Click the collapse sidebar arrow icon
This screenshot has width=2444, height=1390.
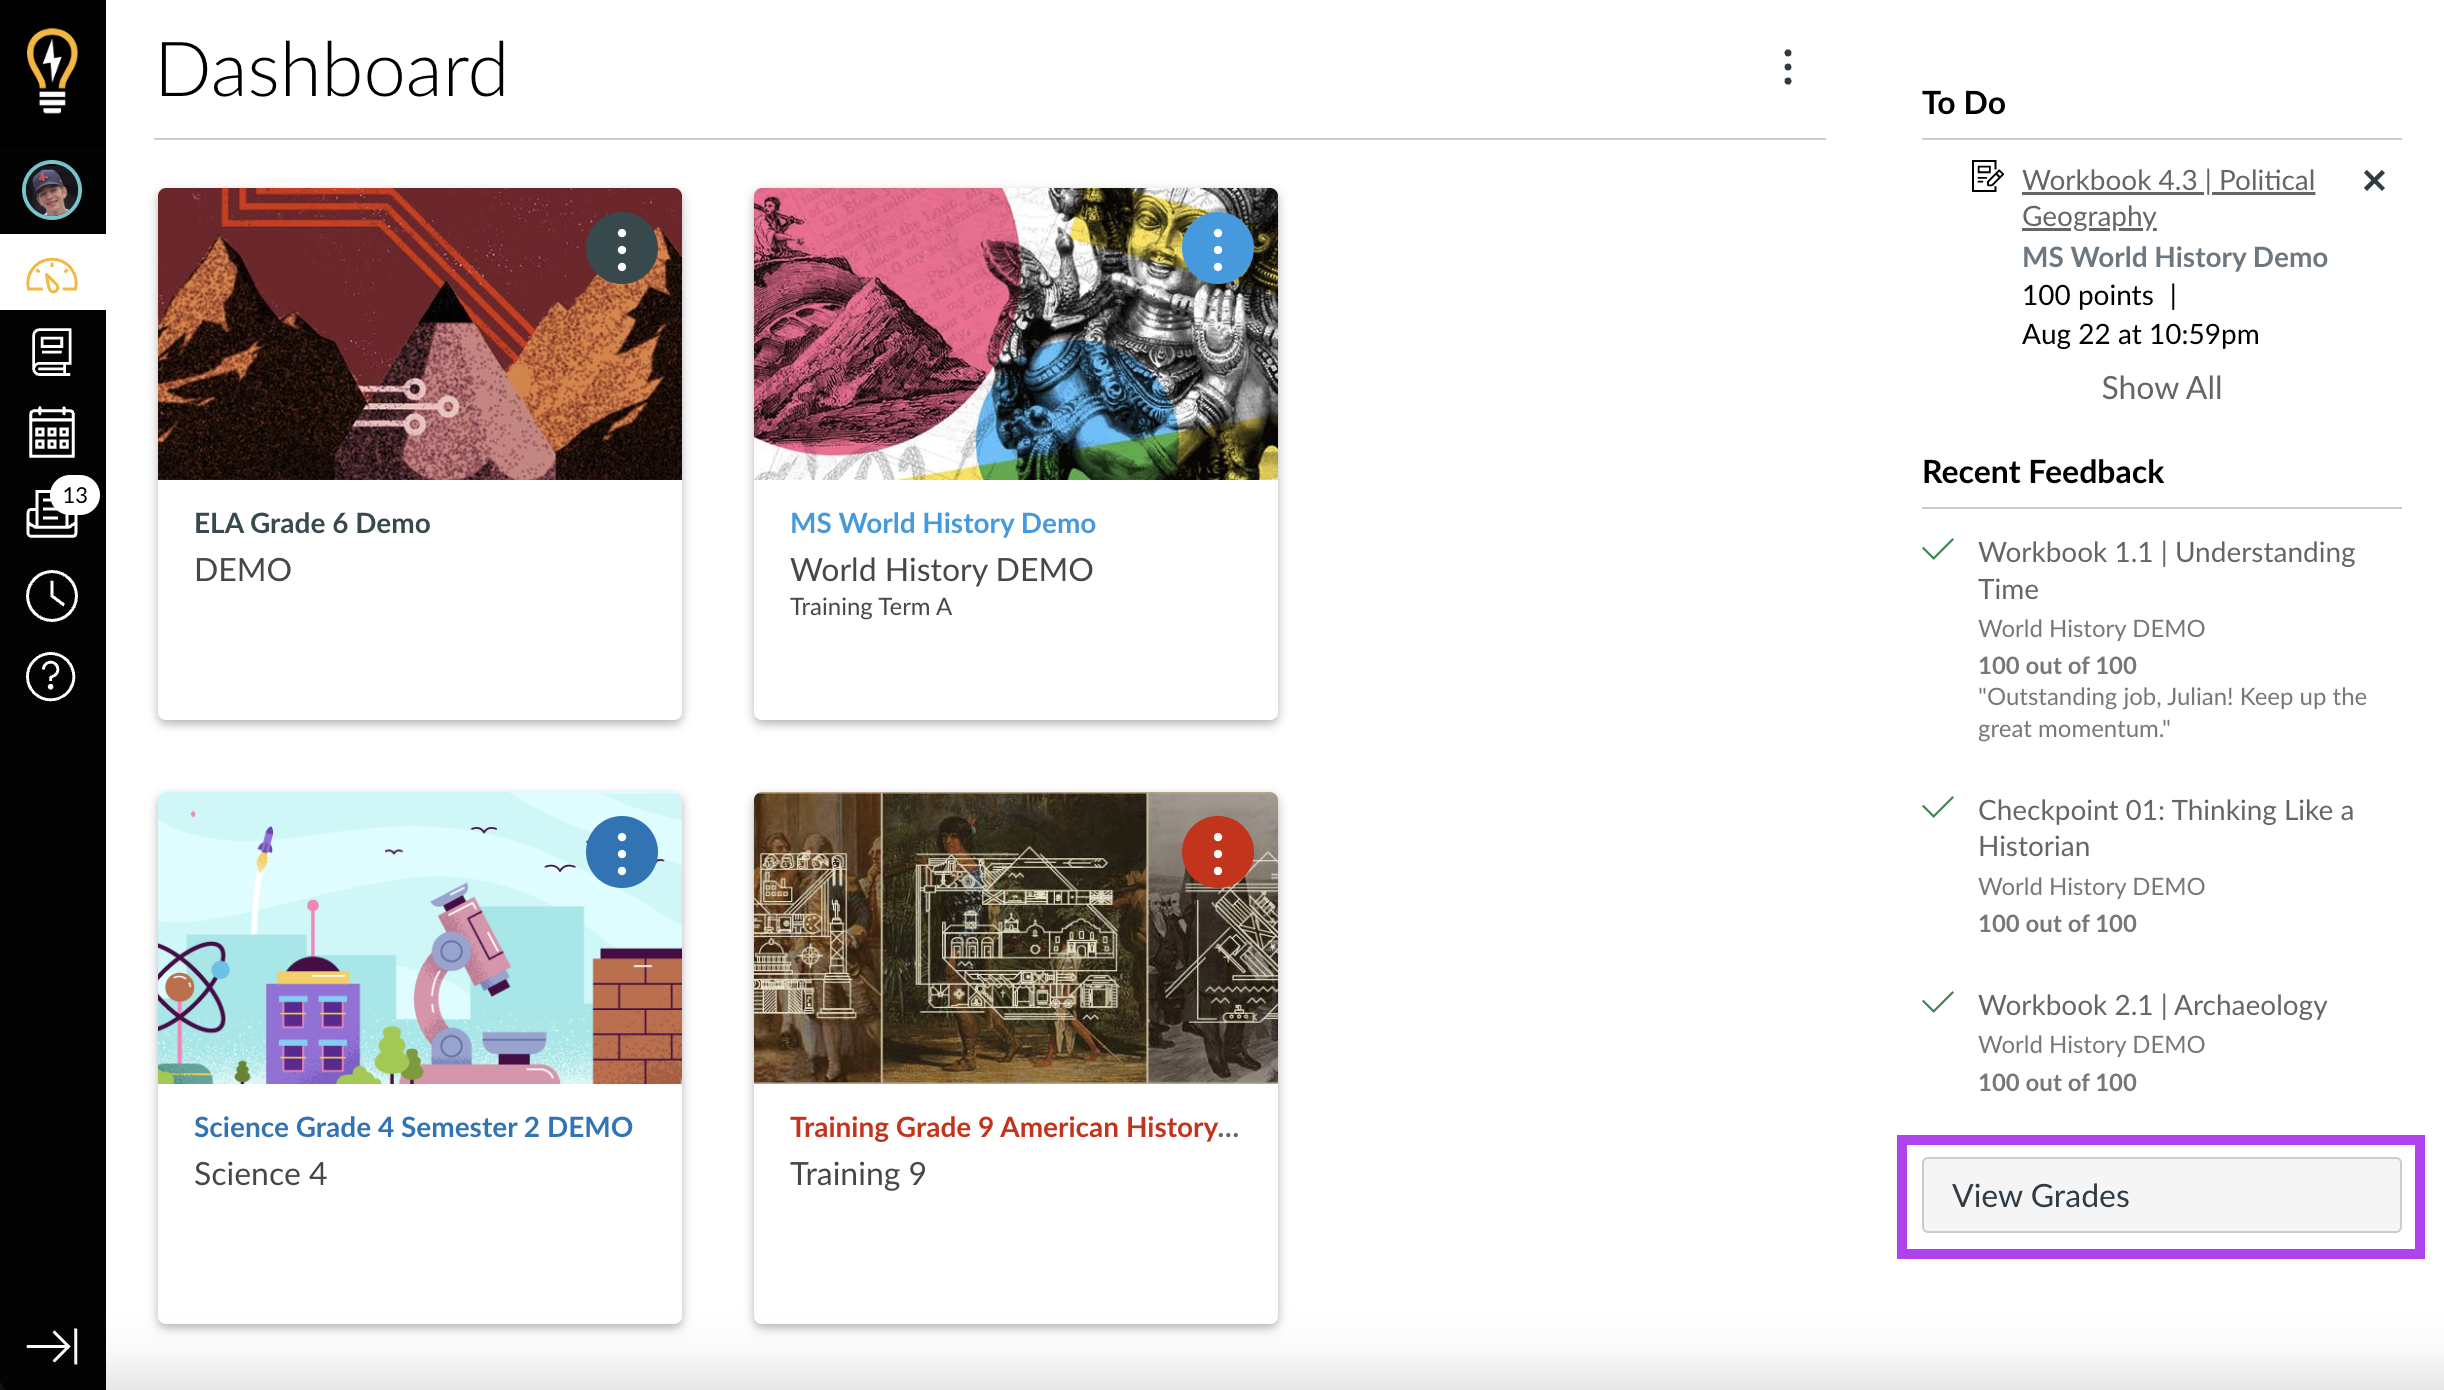52,1345
